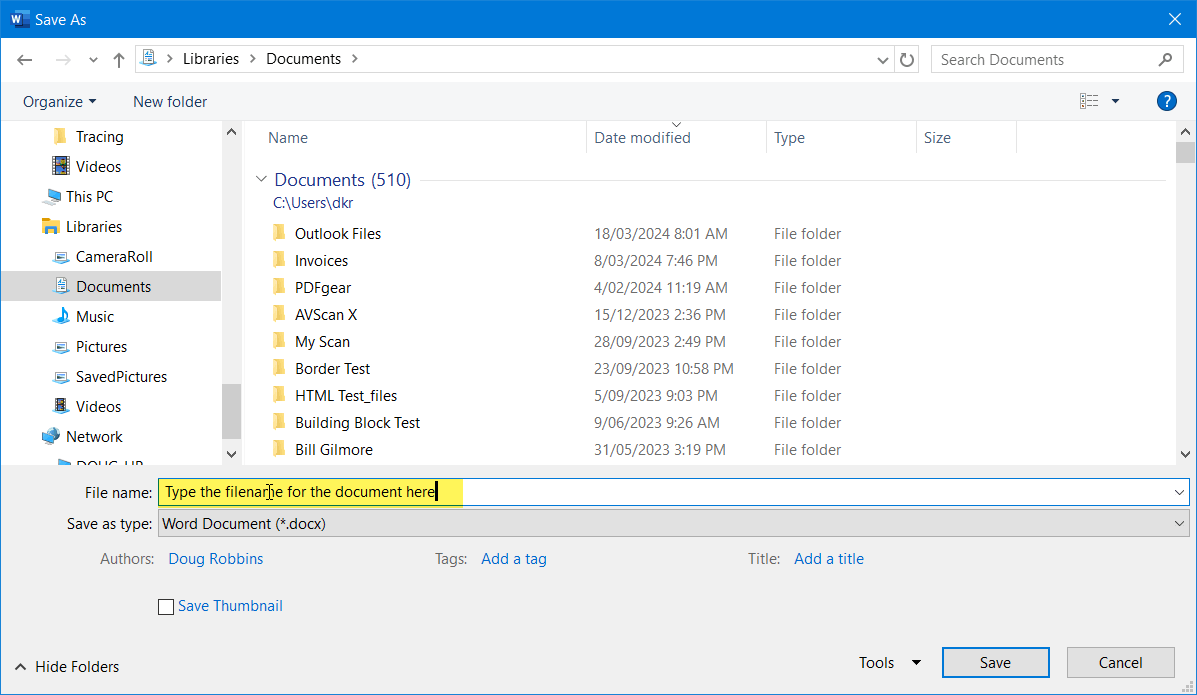Select the first Videos item under Tracing
This screenshot has width=1197, height=695.
click(x=98, y=166)
